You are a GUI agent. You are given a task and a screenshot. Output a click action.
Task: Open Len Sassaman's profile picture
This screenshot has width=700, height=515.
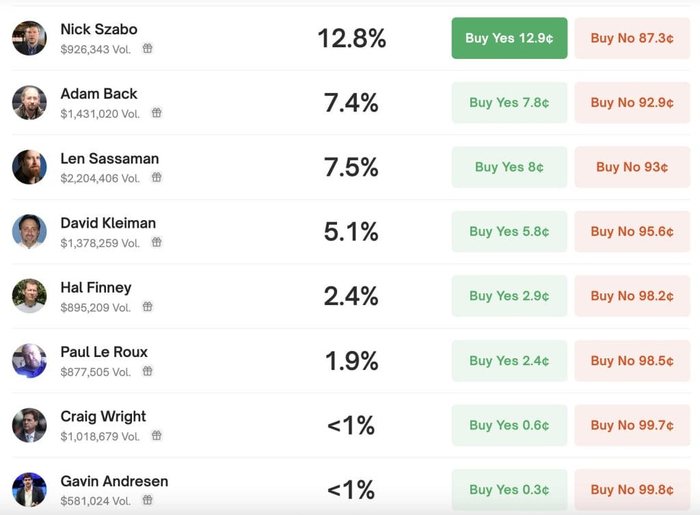coord(29,167)
